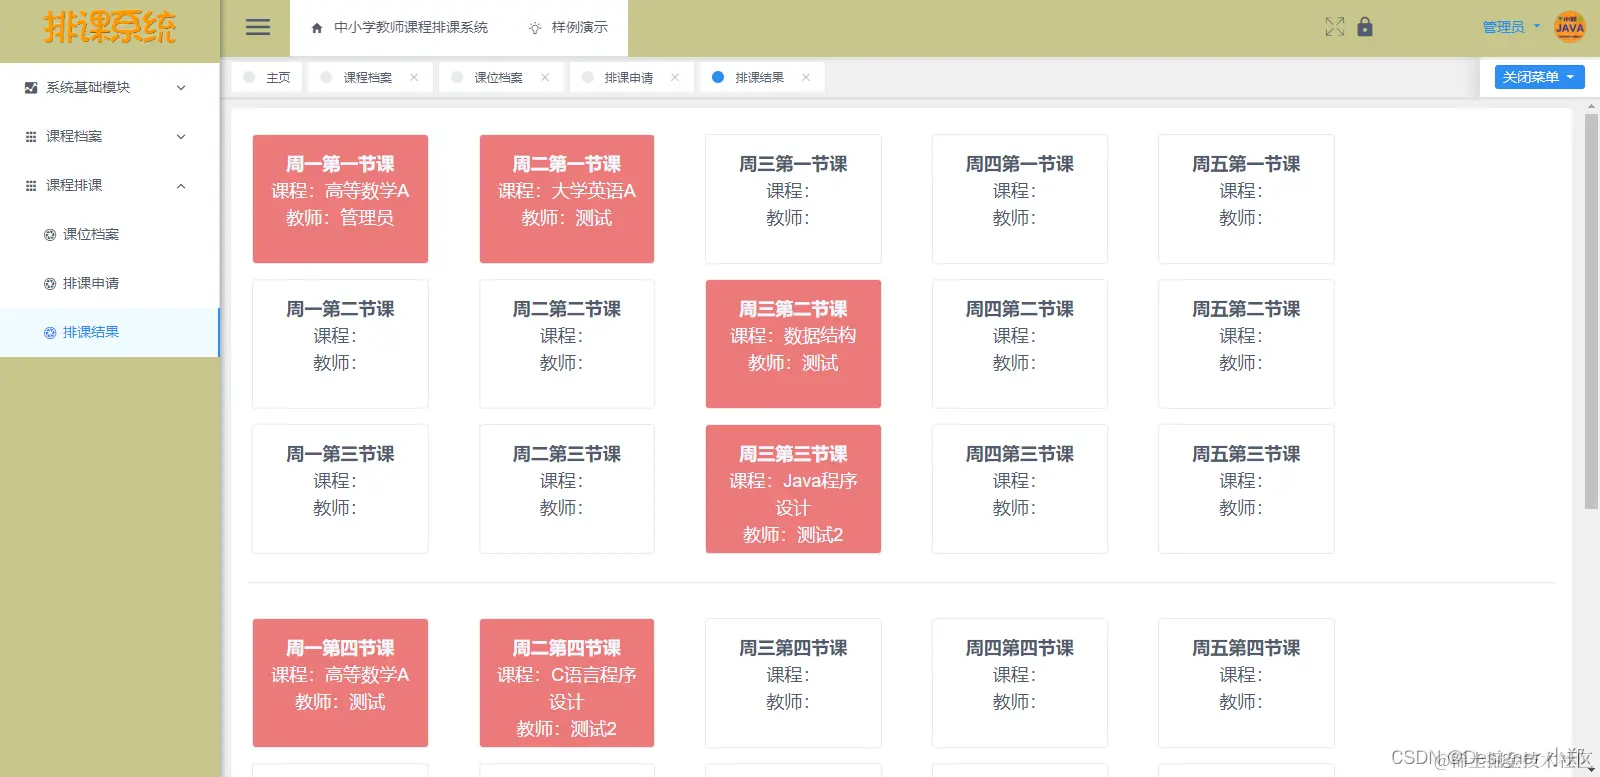Open 排课申请 in the sidebar
Screen dimensions: 1600x777
pyautogui.click(x=109, y=284)
